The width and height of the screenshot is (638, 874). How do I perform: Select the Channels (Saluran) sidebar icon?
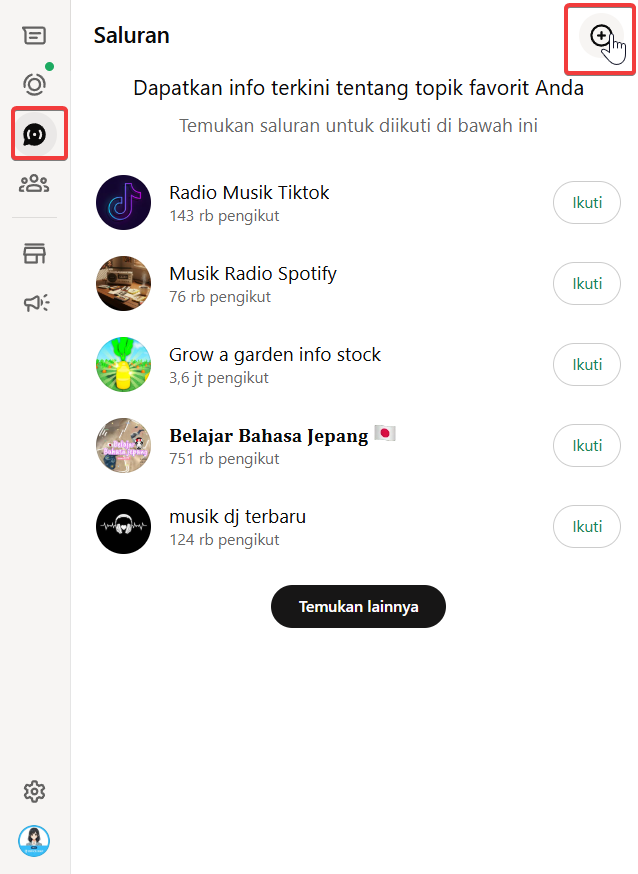click(x=35, y=133)
